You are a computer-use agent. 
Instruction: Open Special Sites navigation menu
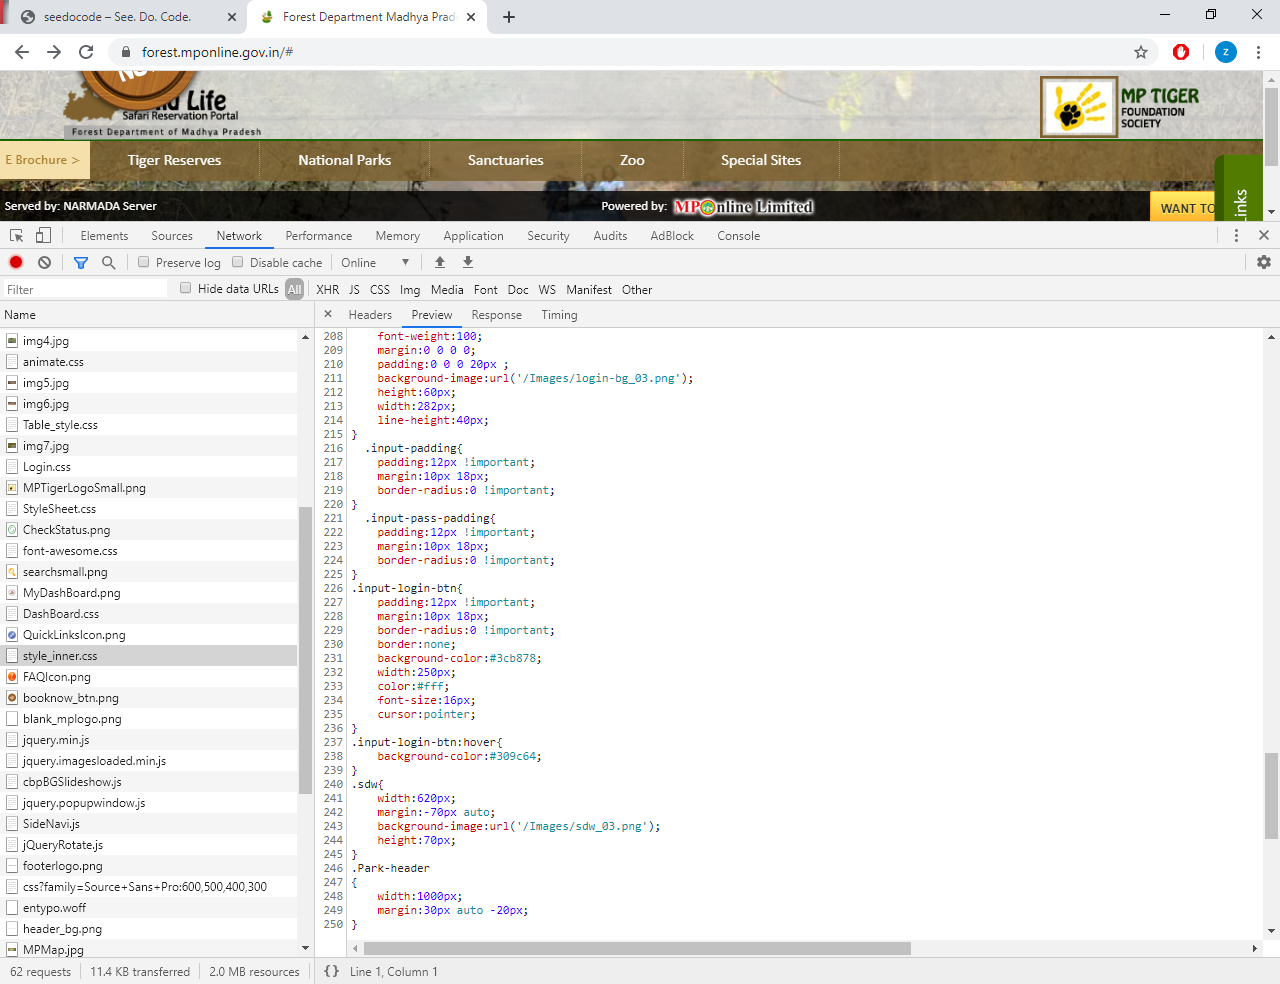(761, 160)
